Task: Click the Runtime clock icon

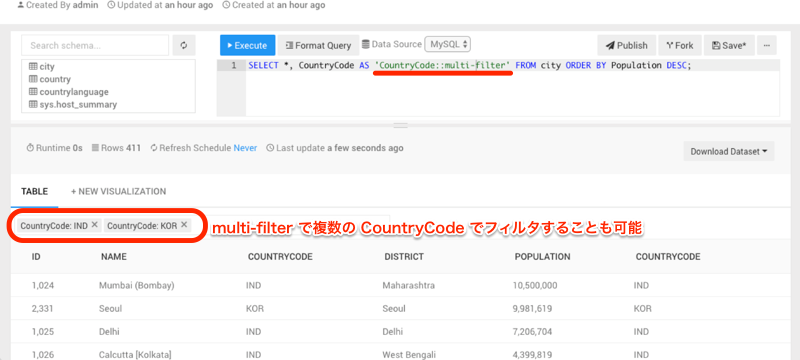Action: click(x=30, y=148)
